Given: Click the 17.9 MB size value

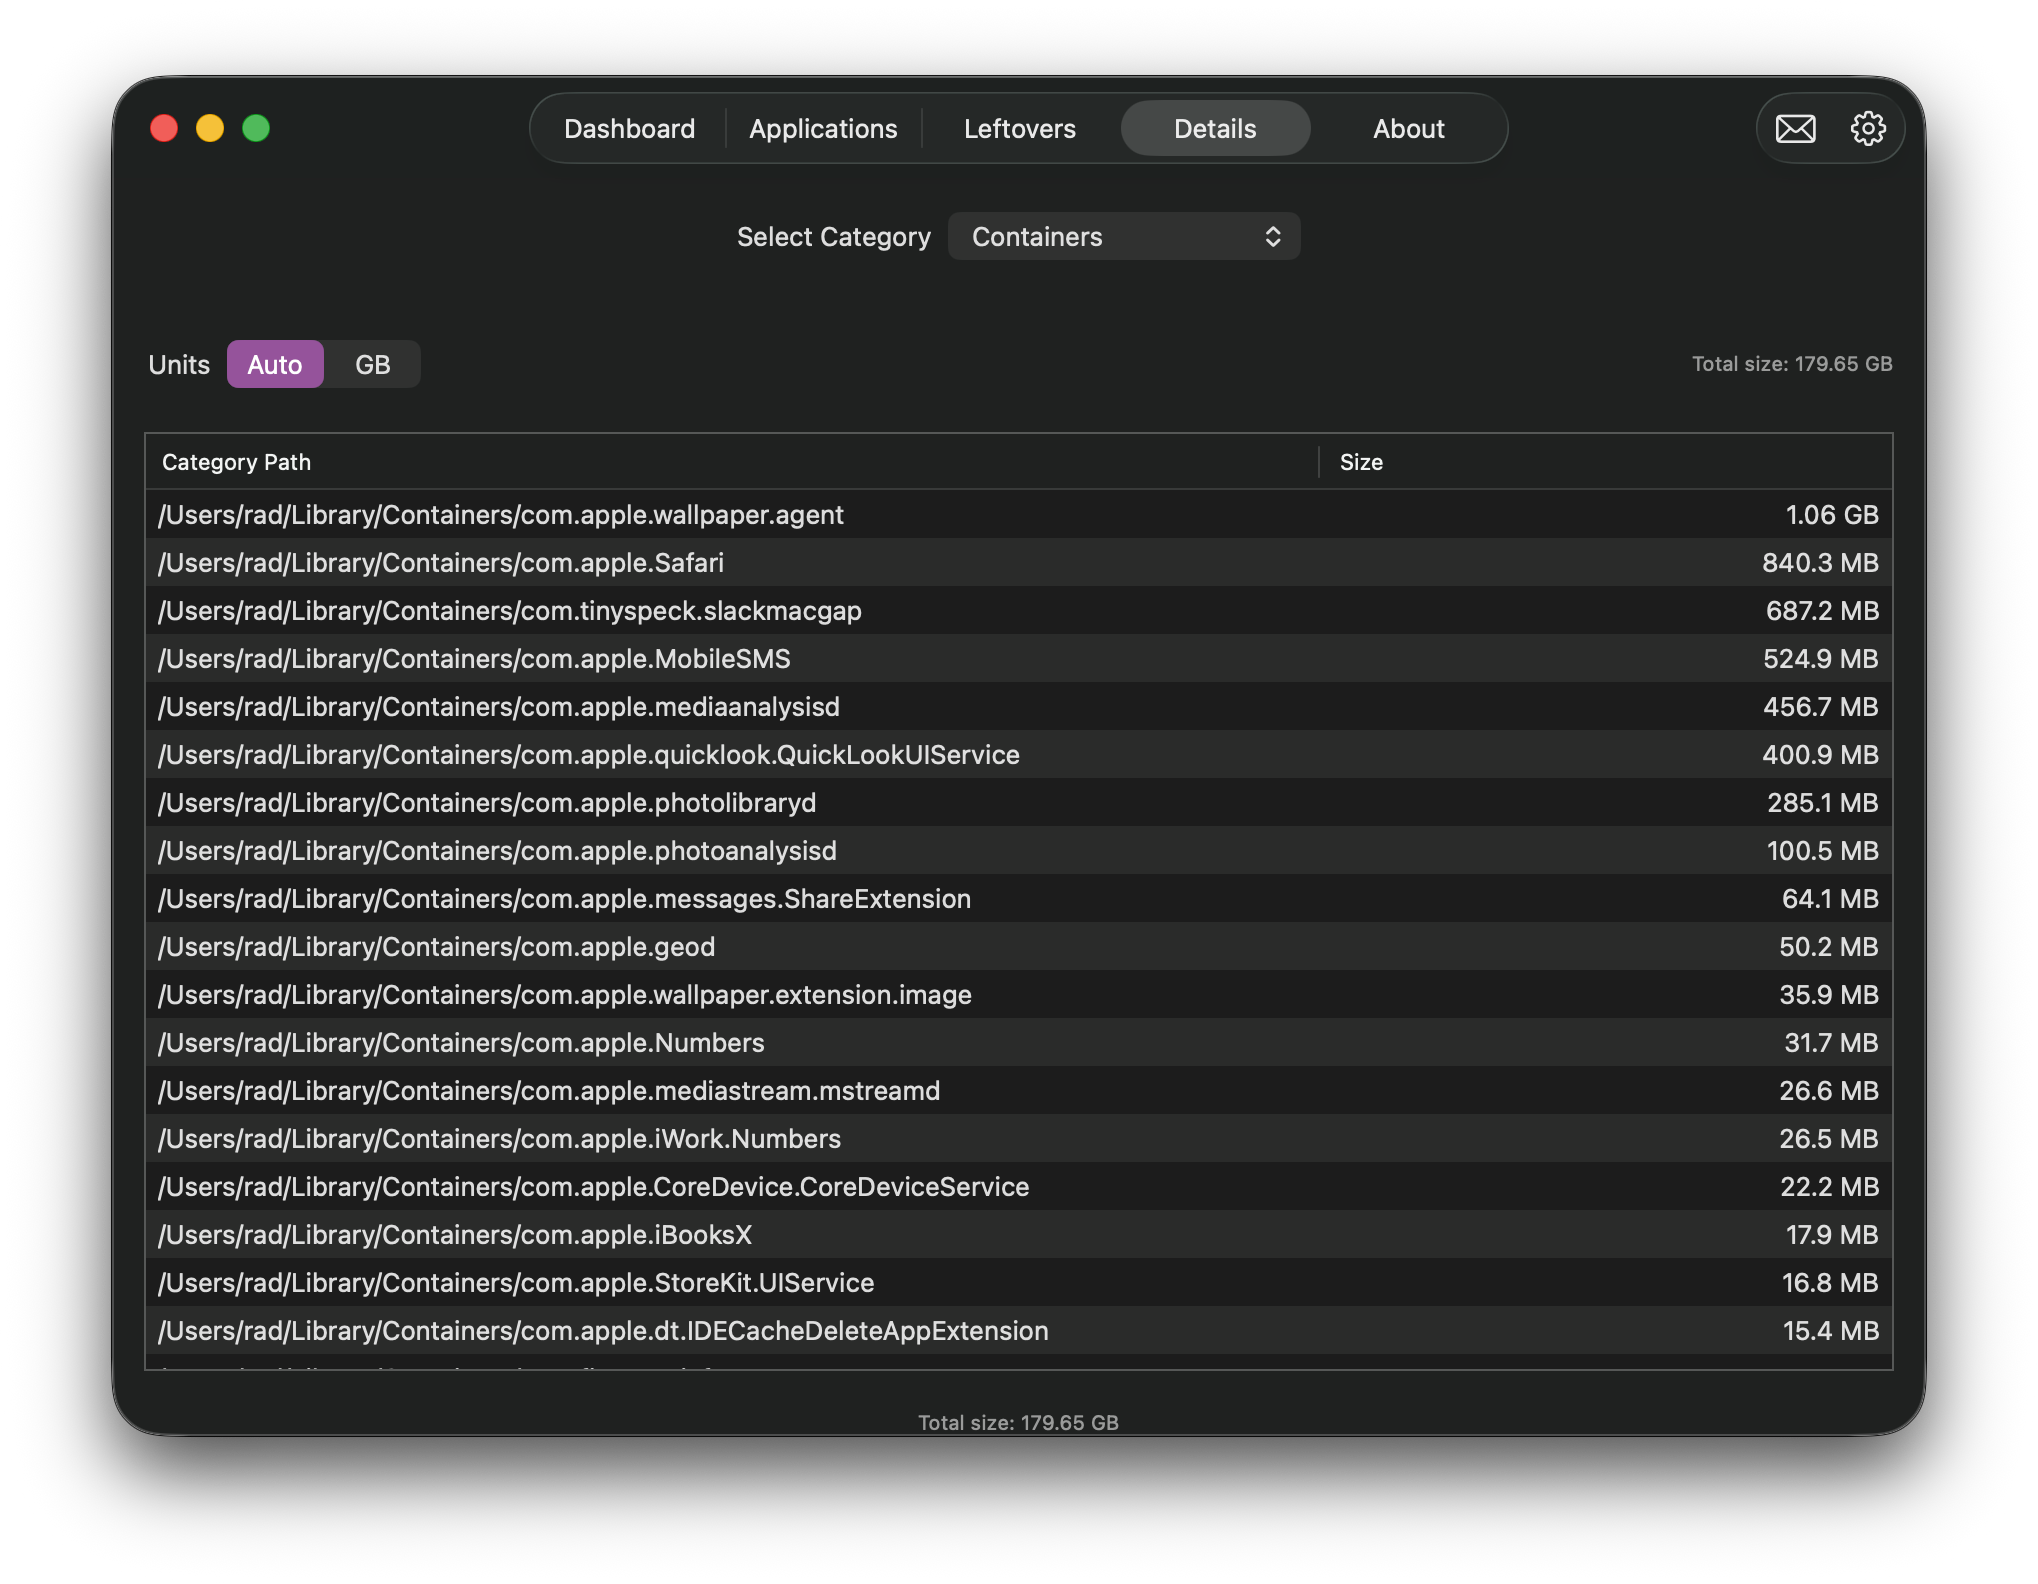Looking at the screenshot, I should tap(1832, 1235).
